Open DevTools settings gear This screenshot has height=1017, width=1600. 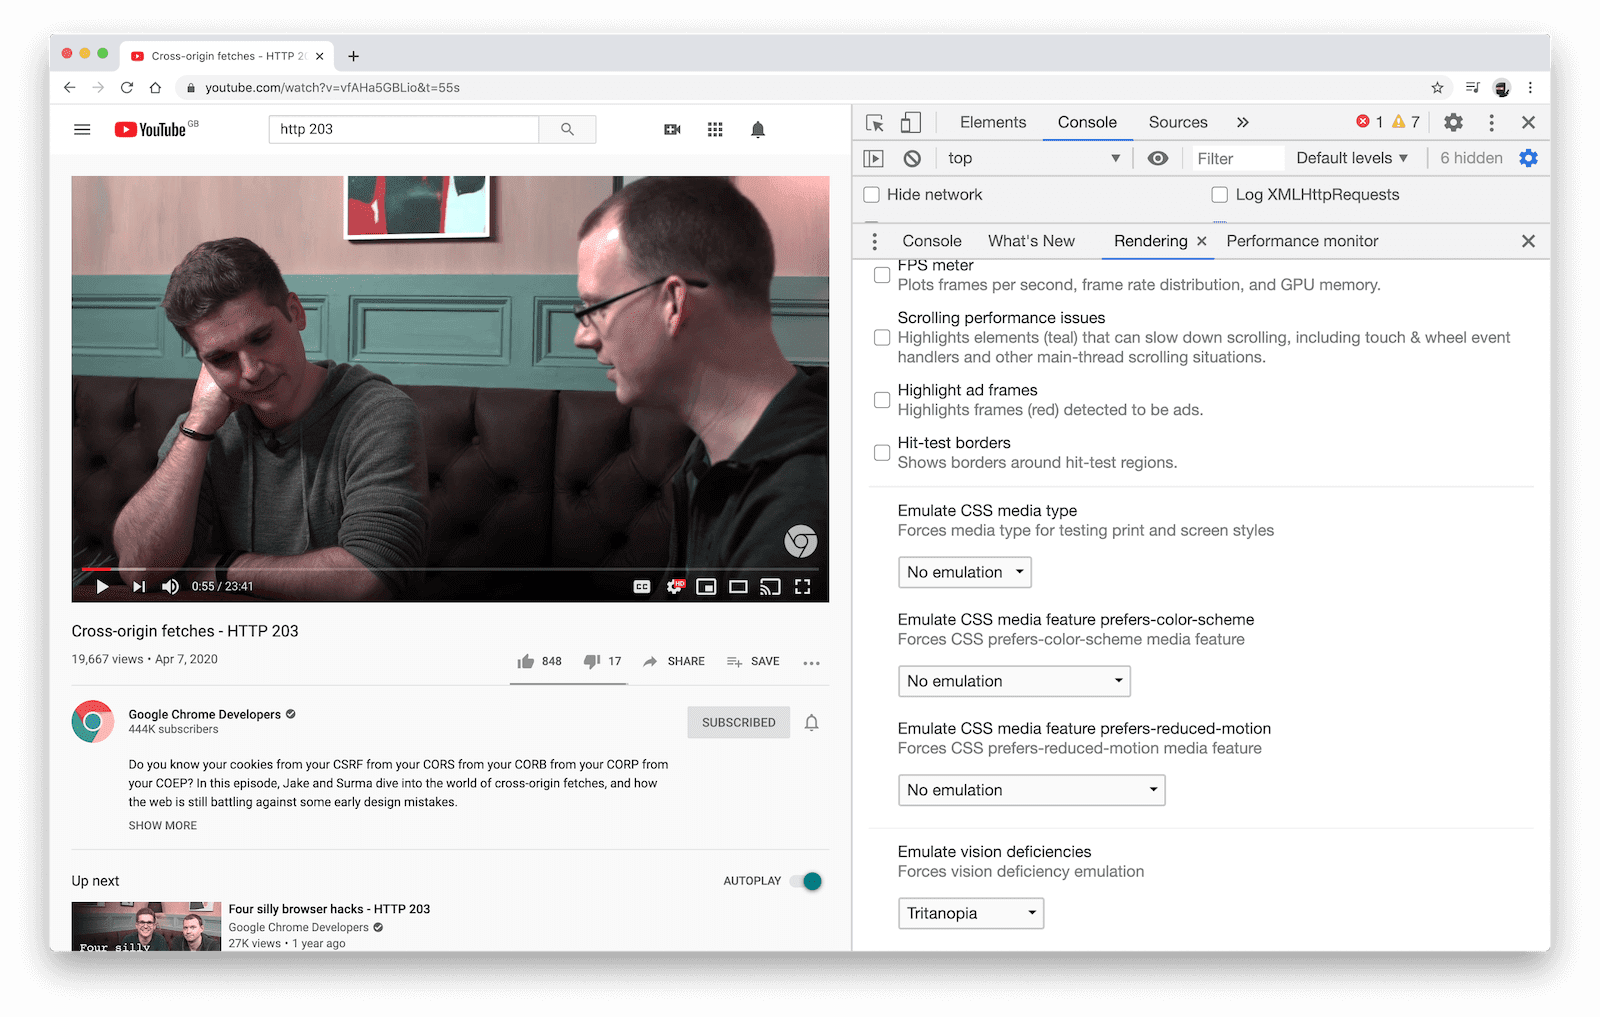point(1453,122)
